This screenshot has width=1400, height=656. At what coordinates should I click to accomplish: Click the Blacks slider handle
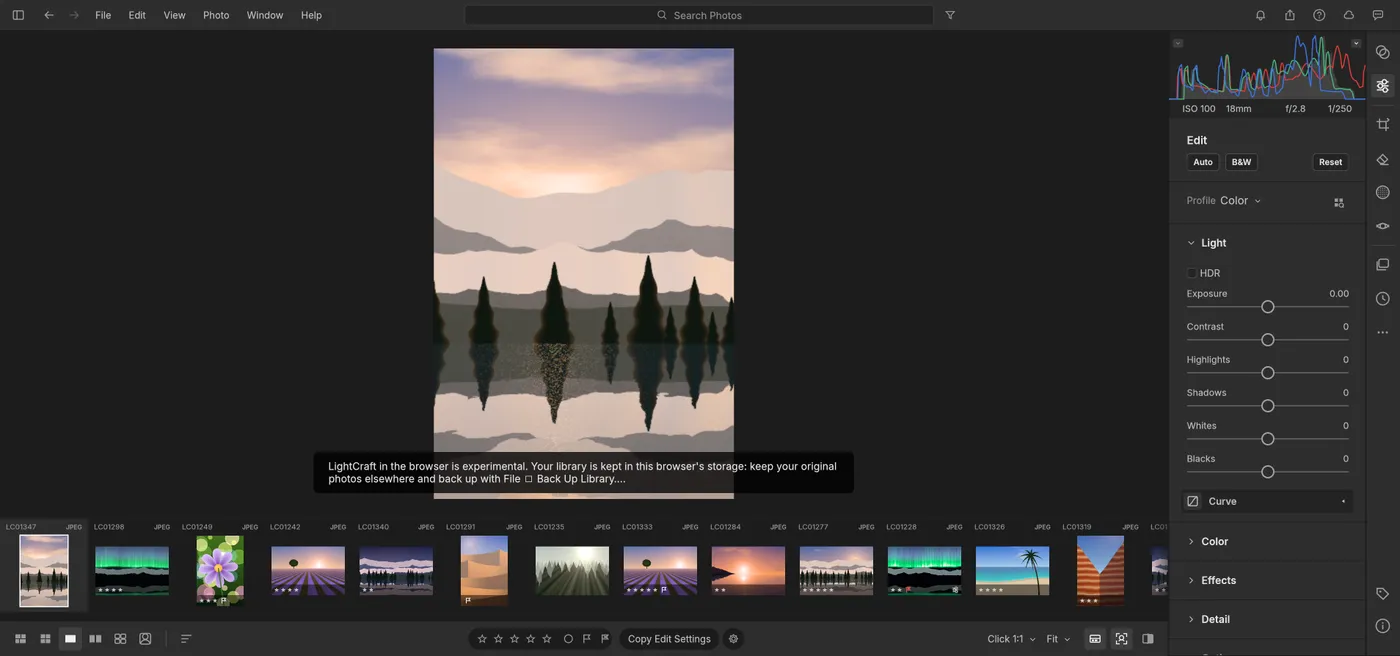1268,472
